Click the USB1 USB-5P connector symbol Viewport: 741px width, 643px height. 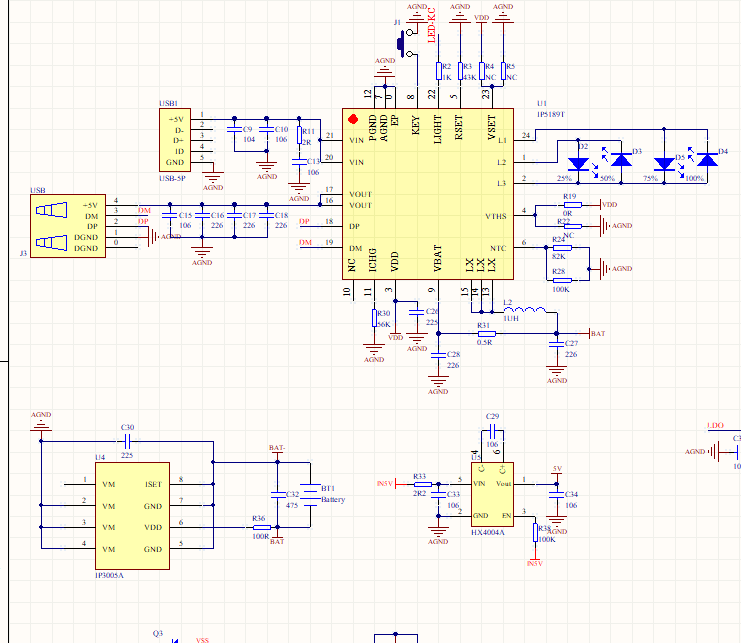click(175, 140)
